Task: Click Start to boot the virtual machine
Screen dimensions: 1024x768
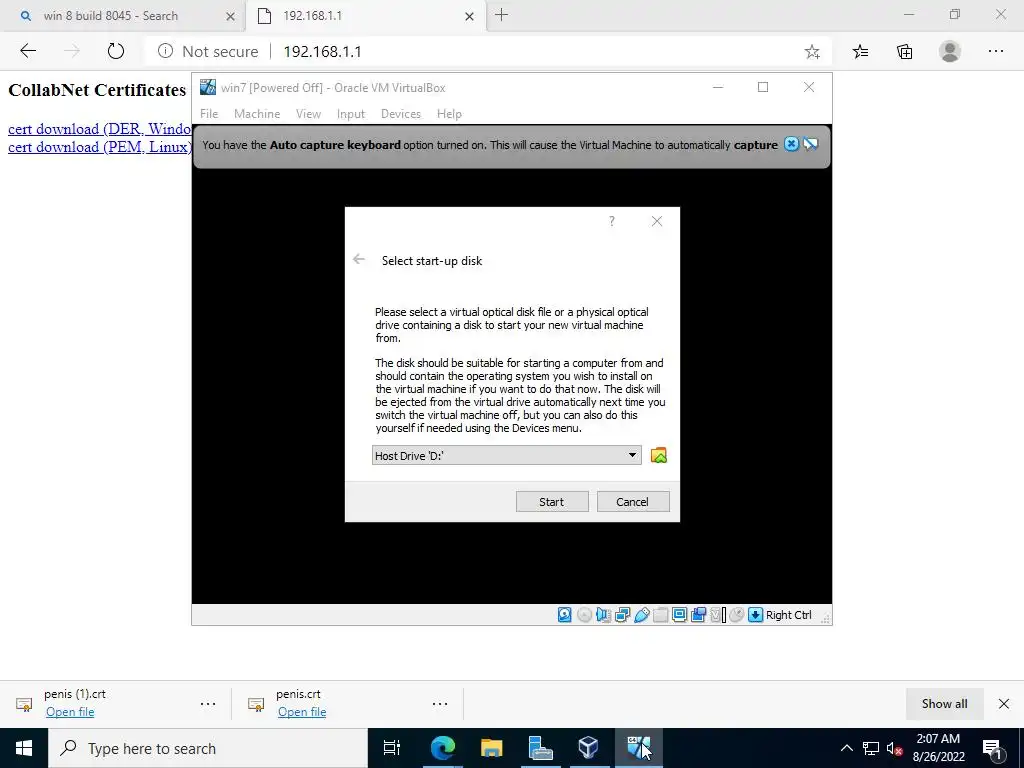Action: (x=552, y=502)
